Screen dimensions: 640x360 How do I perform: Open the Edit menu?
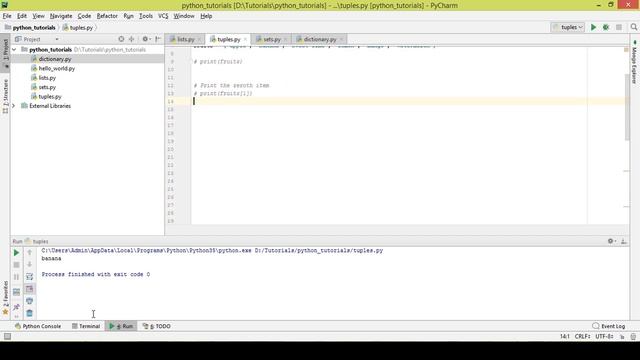(22, 16)
